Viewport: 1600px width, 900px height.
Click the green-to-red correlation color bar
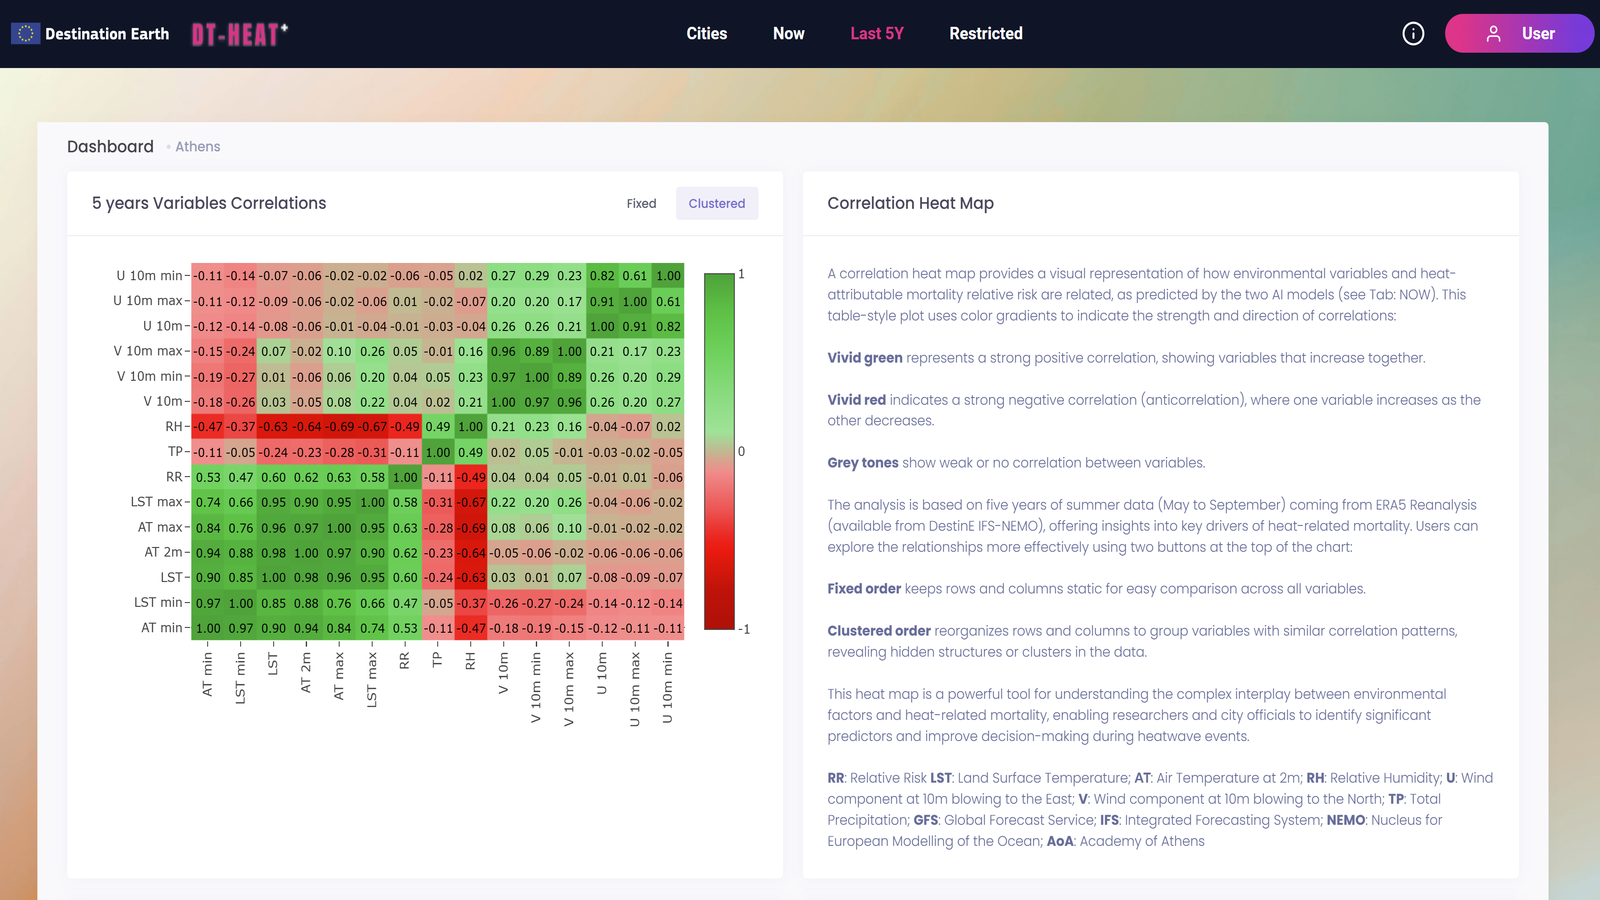coord(719,451)
